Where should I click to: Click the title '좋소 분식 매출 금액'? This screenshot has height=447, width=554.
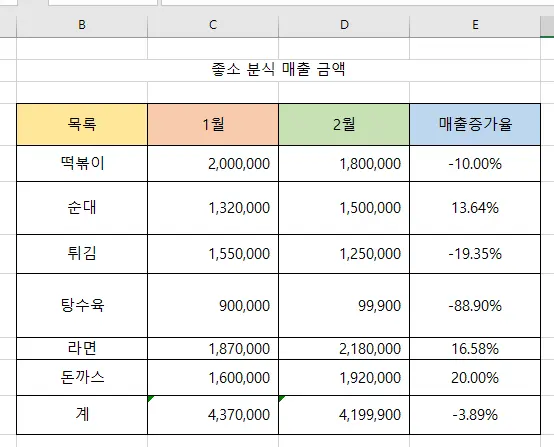pyautogui.click(x=278, y=69)
